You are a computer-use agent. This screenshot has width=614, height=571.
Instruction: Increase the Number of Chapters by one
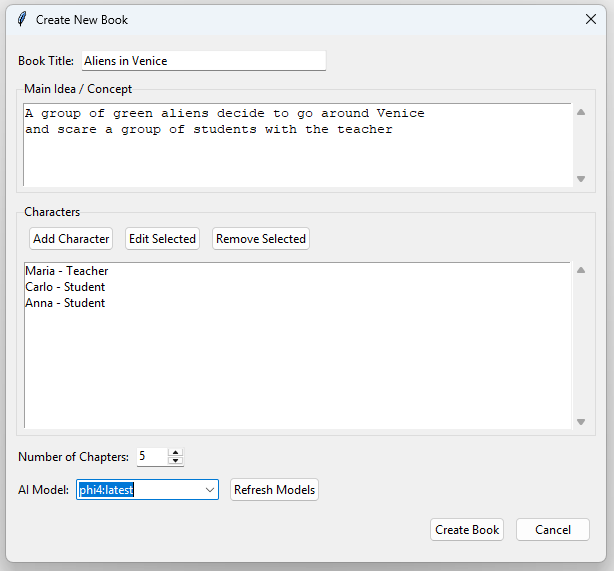tap(175, 452)
